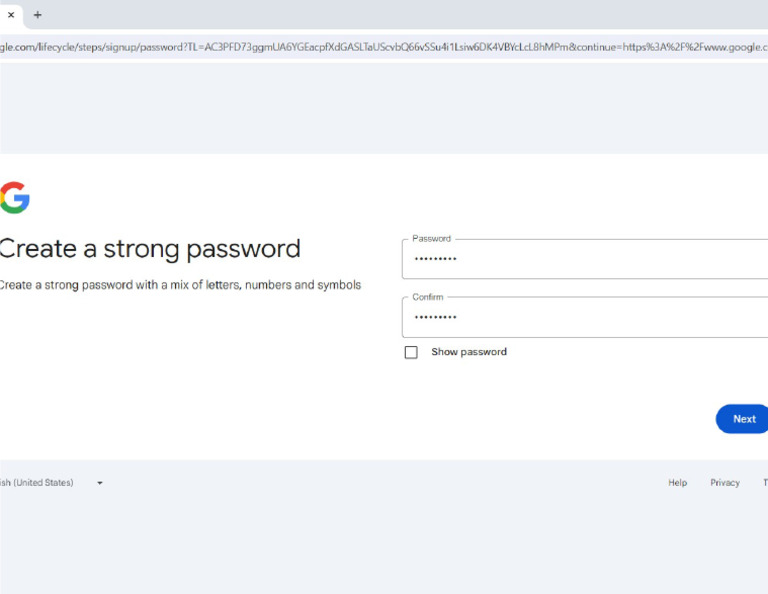The height and width of the screenshot is (594, 768).
Task: Click the "Show password" label text
Action: point(468,352)
